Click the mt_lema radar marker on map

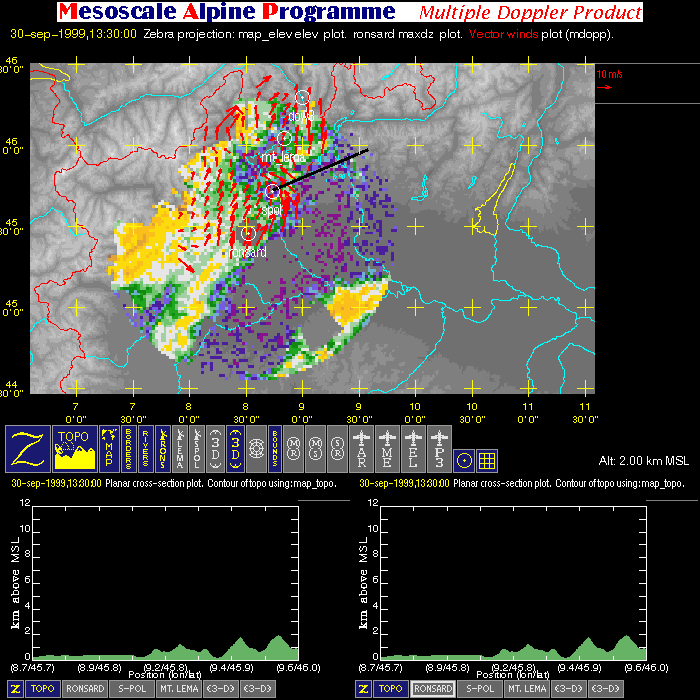[285, 138]
